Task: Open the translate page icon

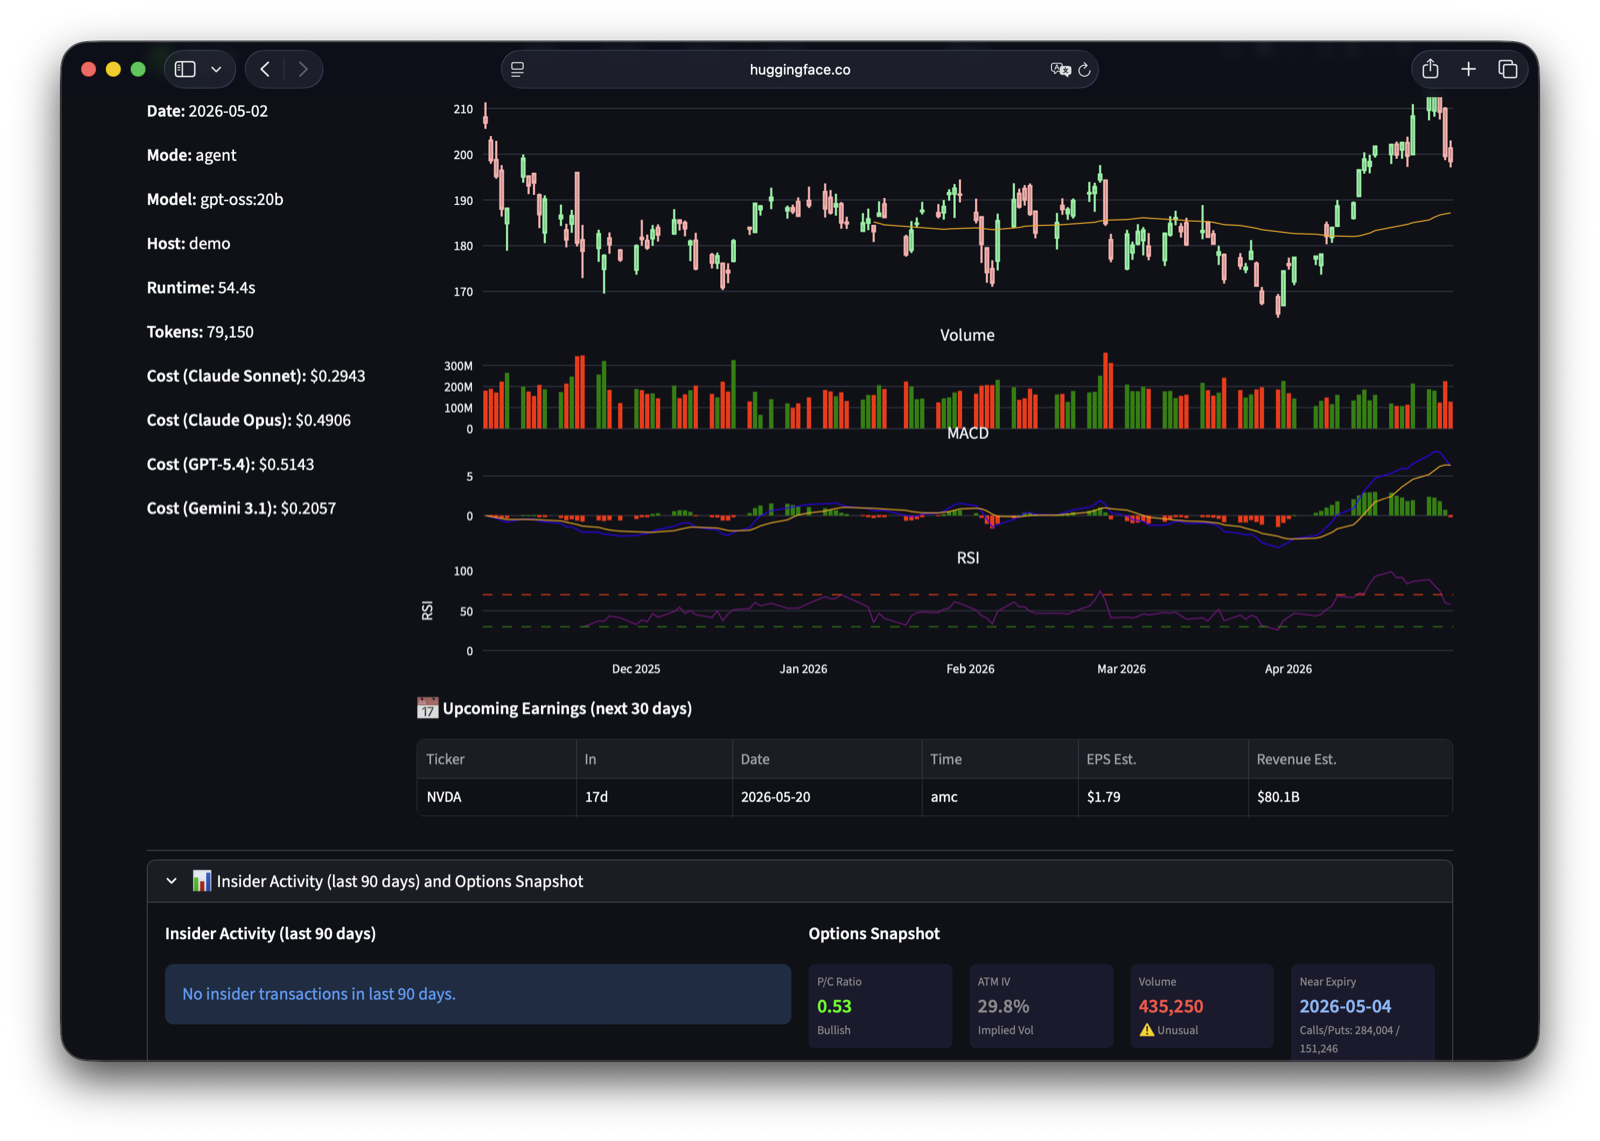Action: tap(1059, 69)
